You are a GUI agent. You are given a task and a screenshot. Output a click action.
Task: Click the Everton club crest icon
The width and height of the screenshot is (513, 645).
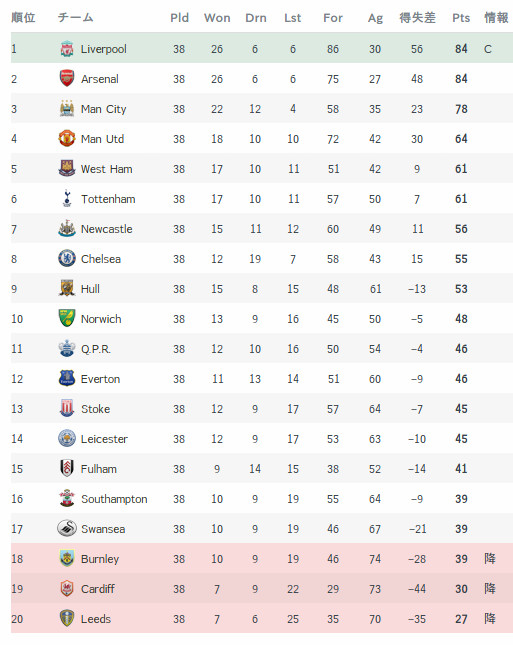coord(67,378)
